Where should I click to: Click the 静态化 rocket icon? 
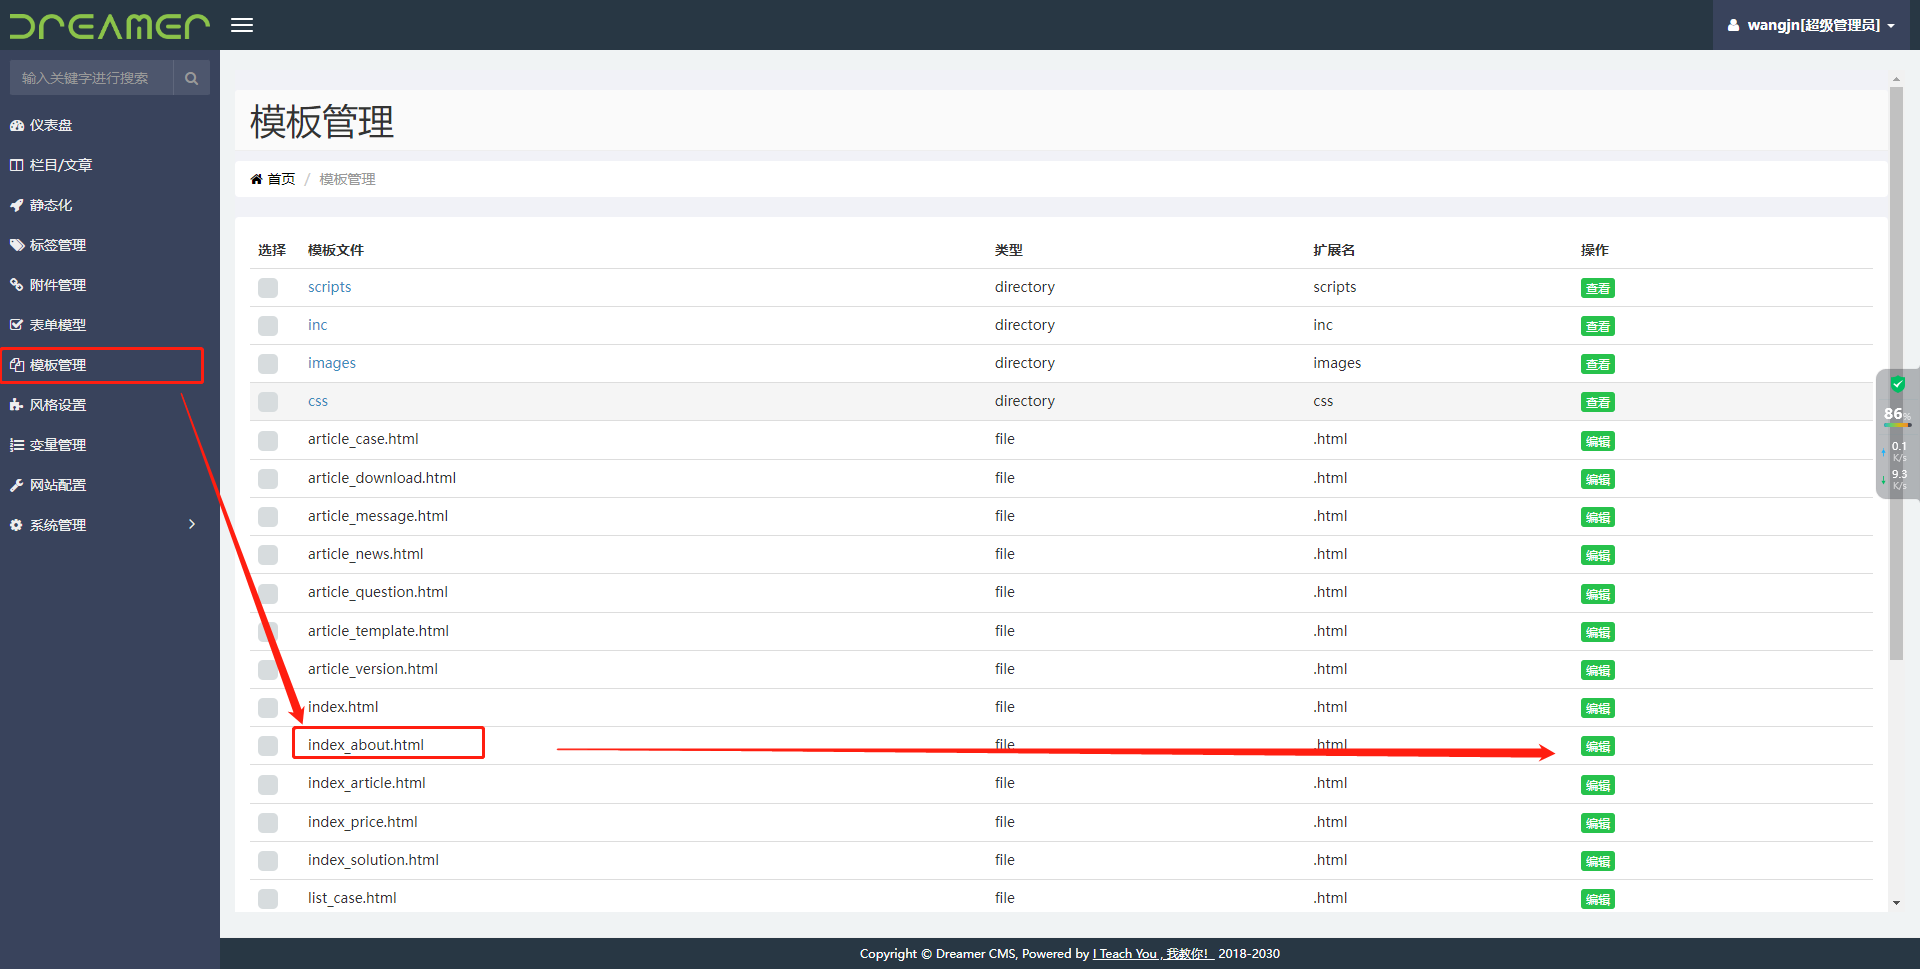pos(17,205)
